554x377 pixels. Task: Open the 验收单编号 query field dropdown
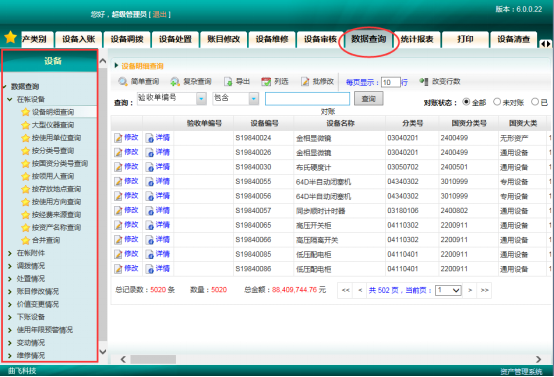click(x=201, y=99)
